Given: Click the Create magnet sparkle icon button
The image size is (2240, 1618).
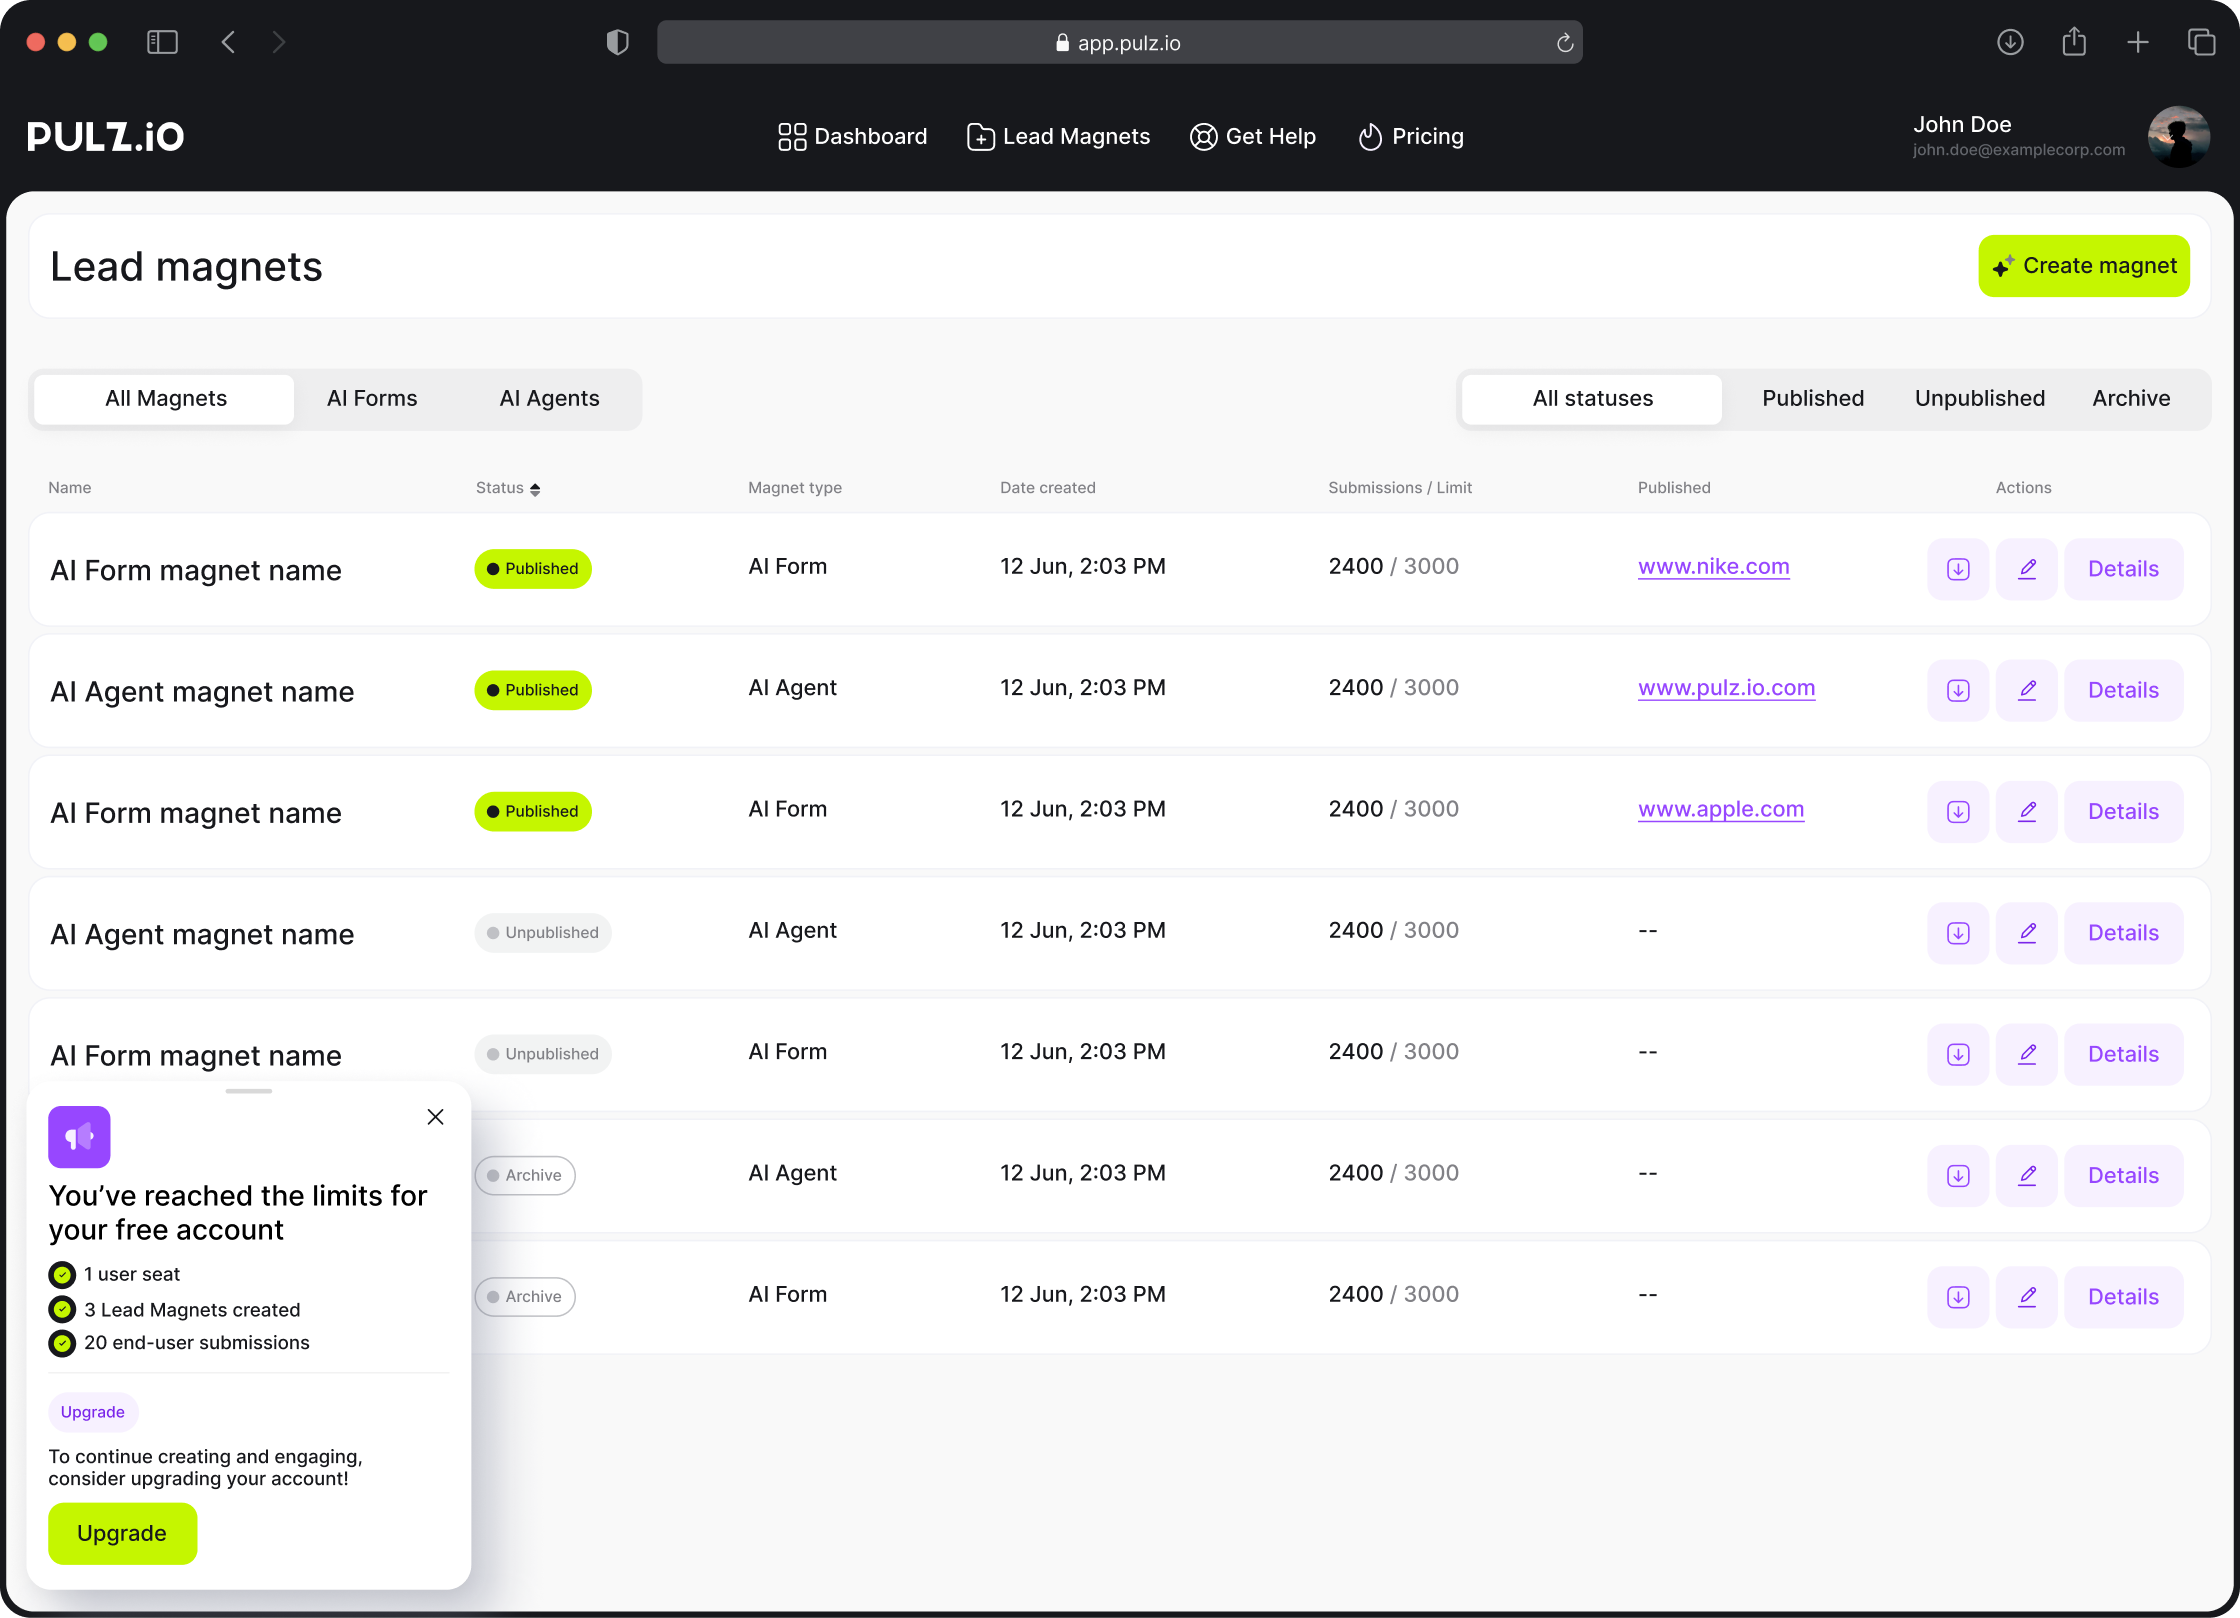Looking at the screenshot, I should pyautogui.click(x=2005, y=264).
